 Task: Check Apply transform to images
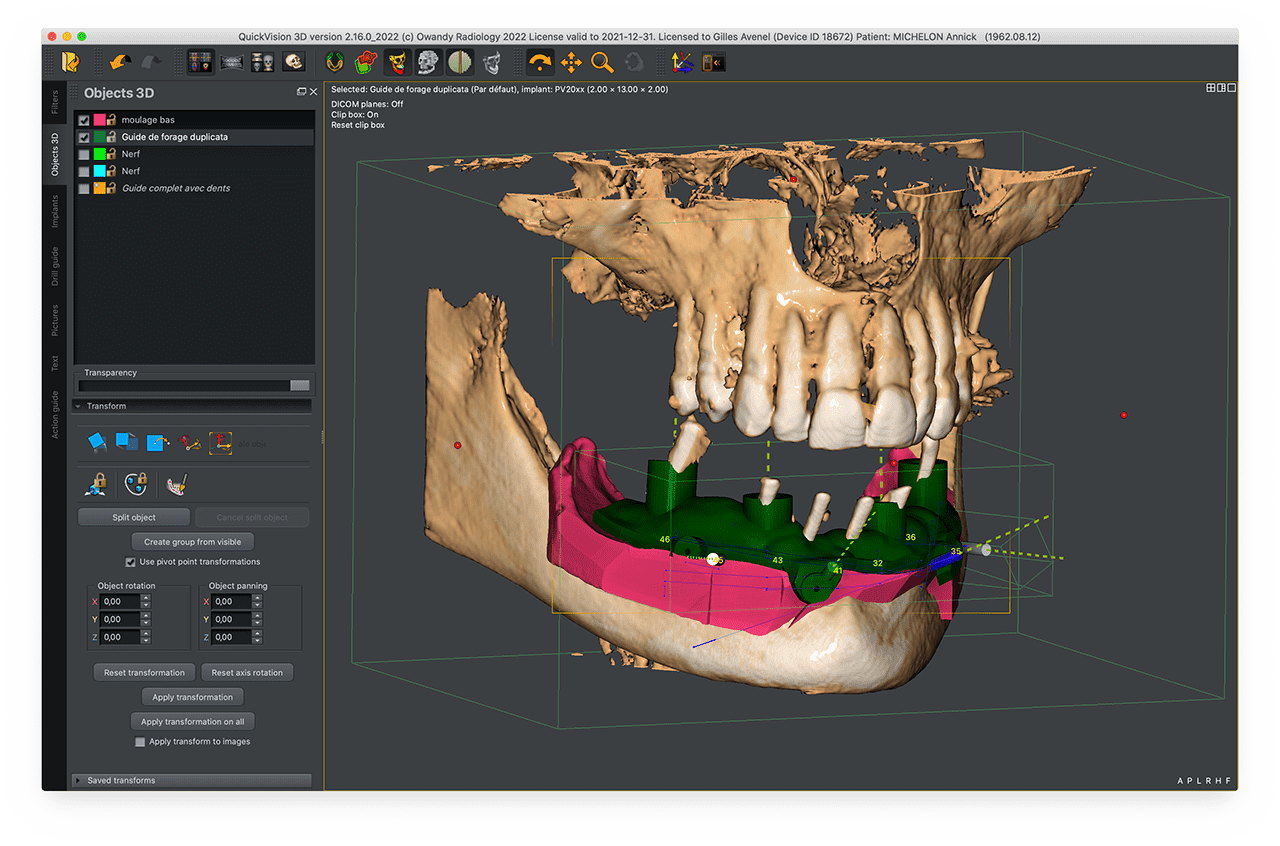[x=141, y=741]
